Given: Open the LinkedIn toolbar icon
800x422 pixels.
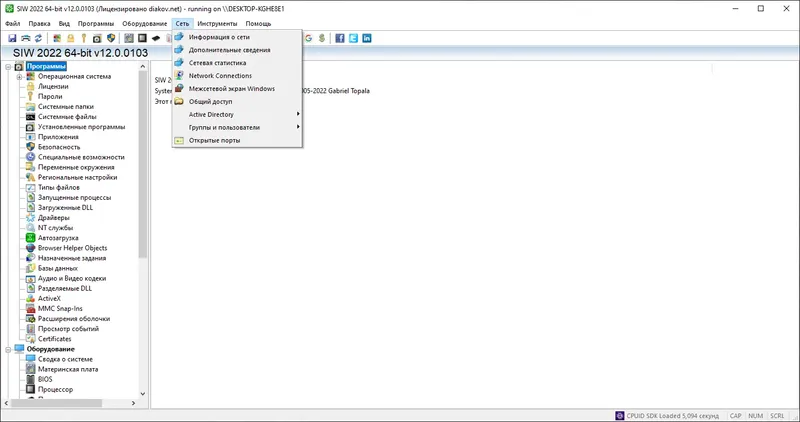Looking at the screenshot, I should click(x=366, y=38).
